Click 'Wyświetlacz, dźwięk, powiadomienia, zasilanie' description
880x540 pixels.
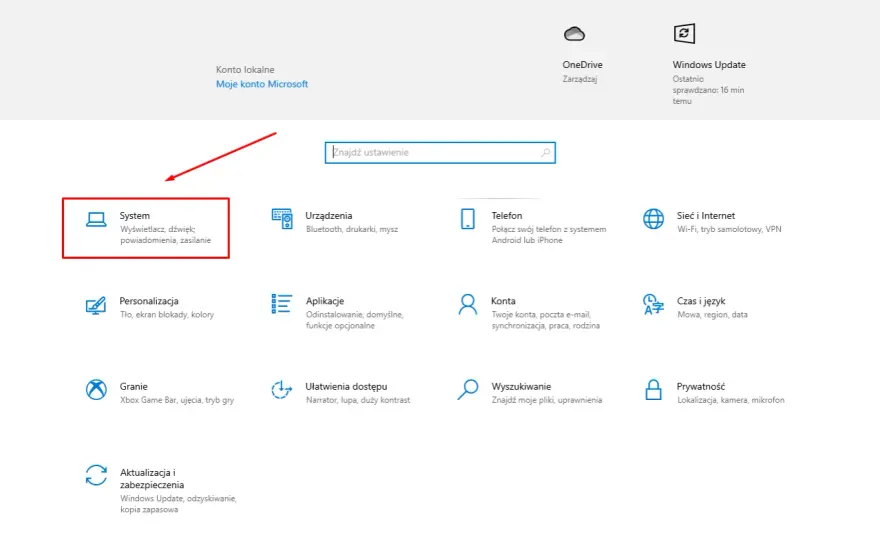166,235
